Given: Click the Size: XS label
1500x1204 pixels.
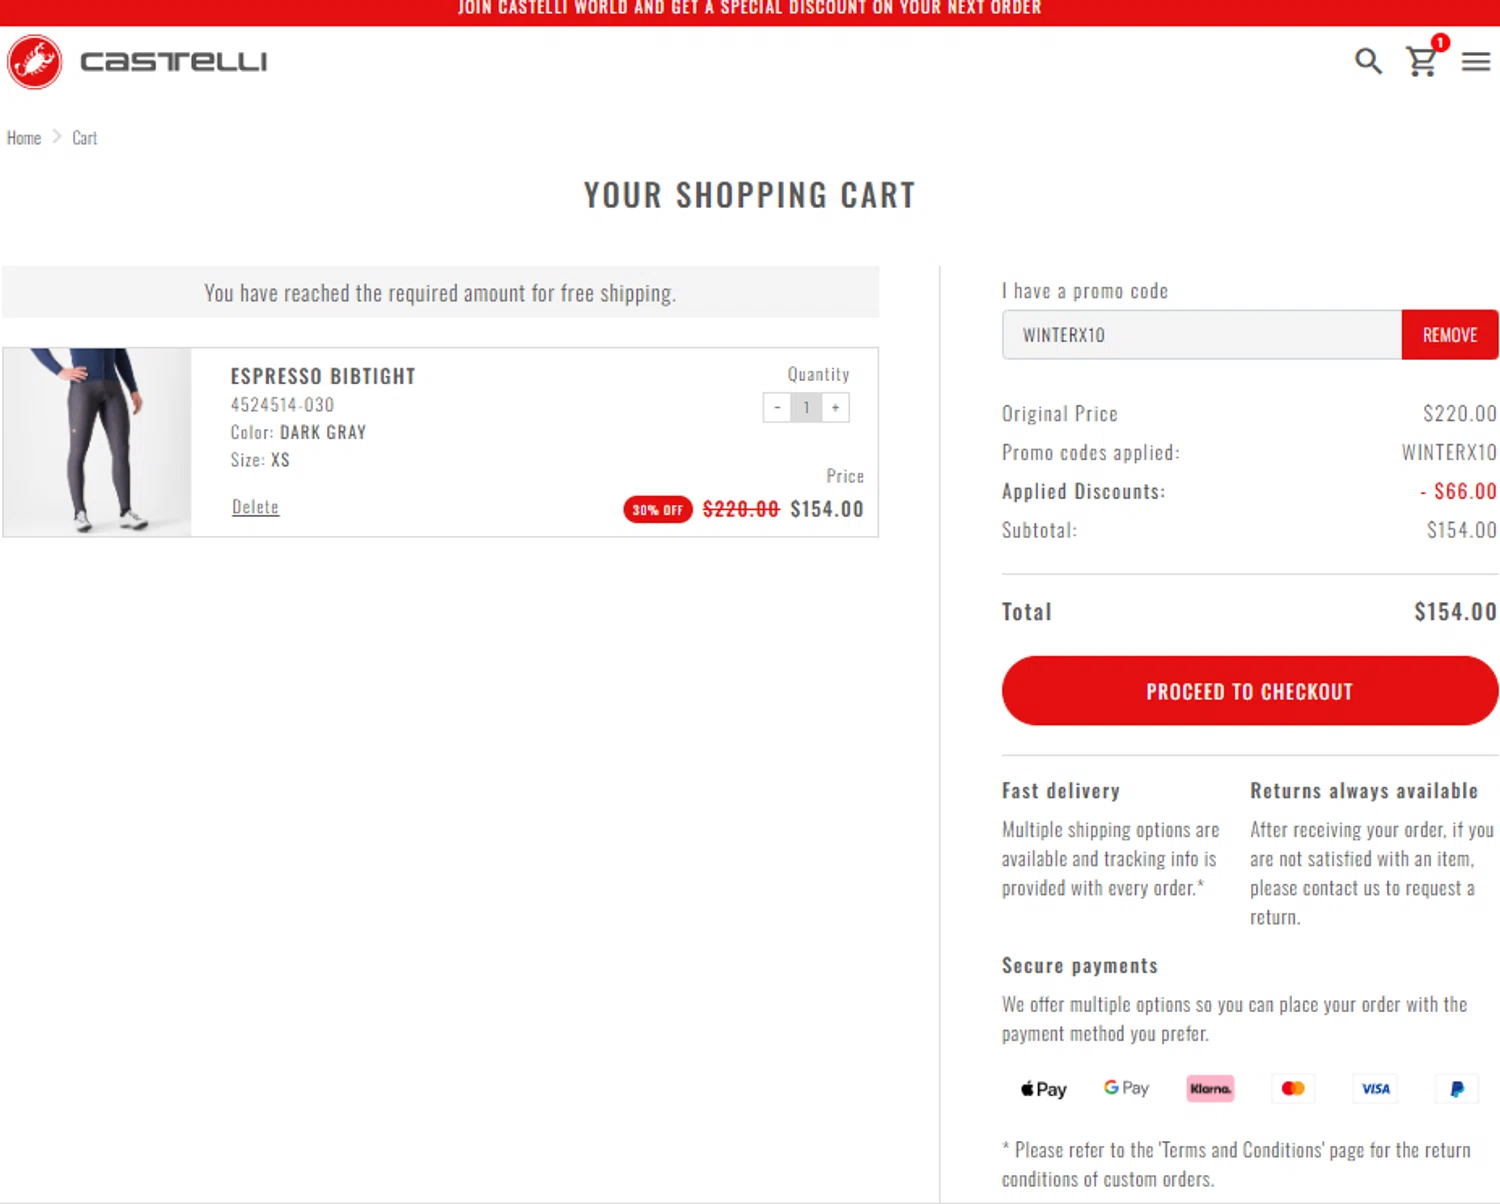Looking at the screenshot, I should [260, 460].
